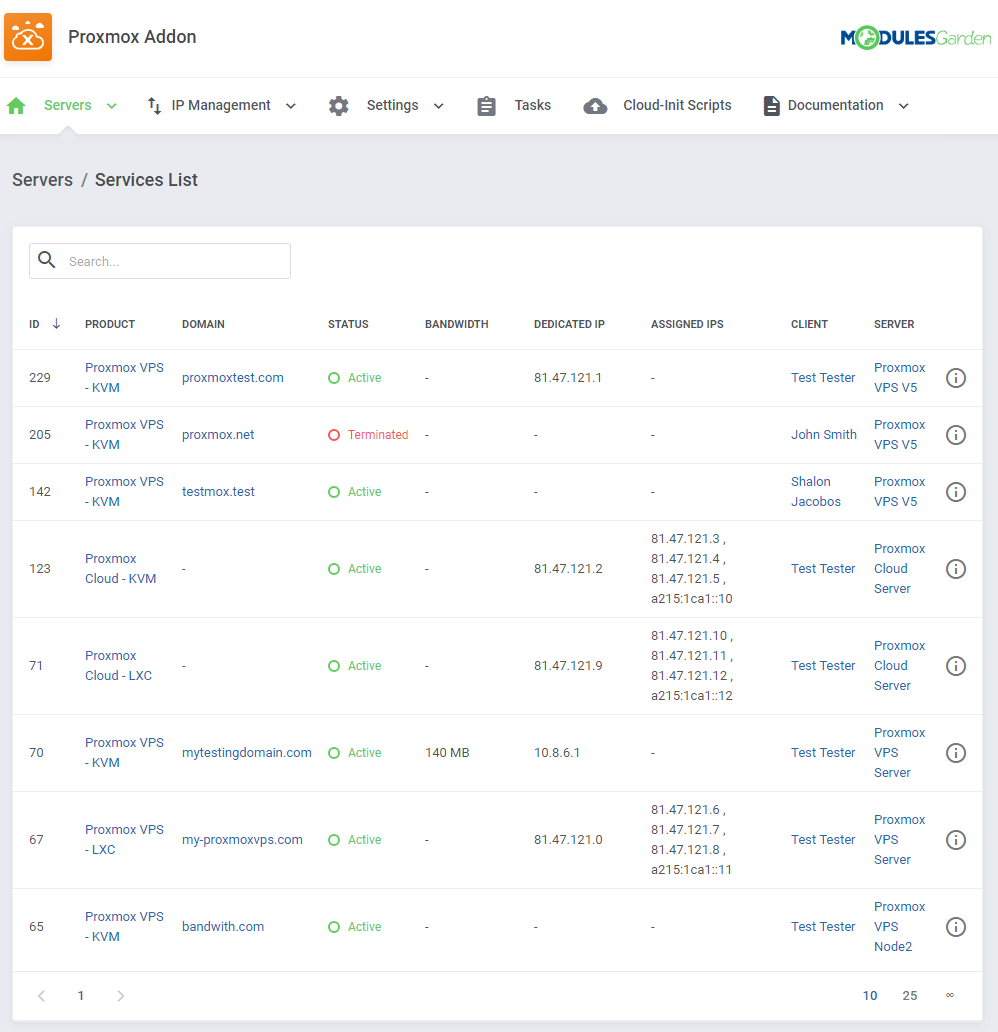The height and width of the screenshot is (1032, 998).
Task: Click the Cloud-Init Scripts cloud upload icon
Action: coord(595,105)
